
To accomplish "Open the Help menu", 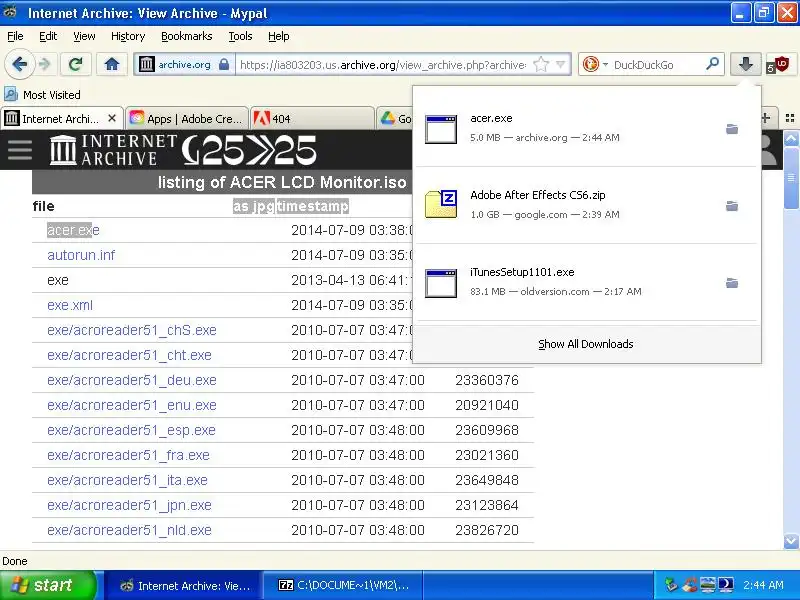I will tap(279, 36).
